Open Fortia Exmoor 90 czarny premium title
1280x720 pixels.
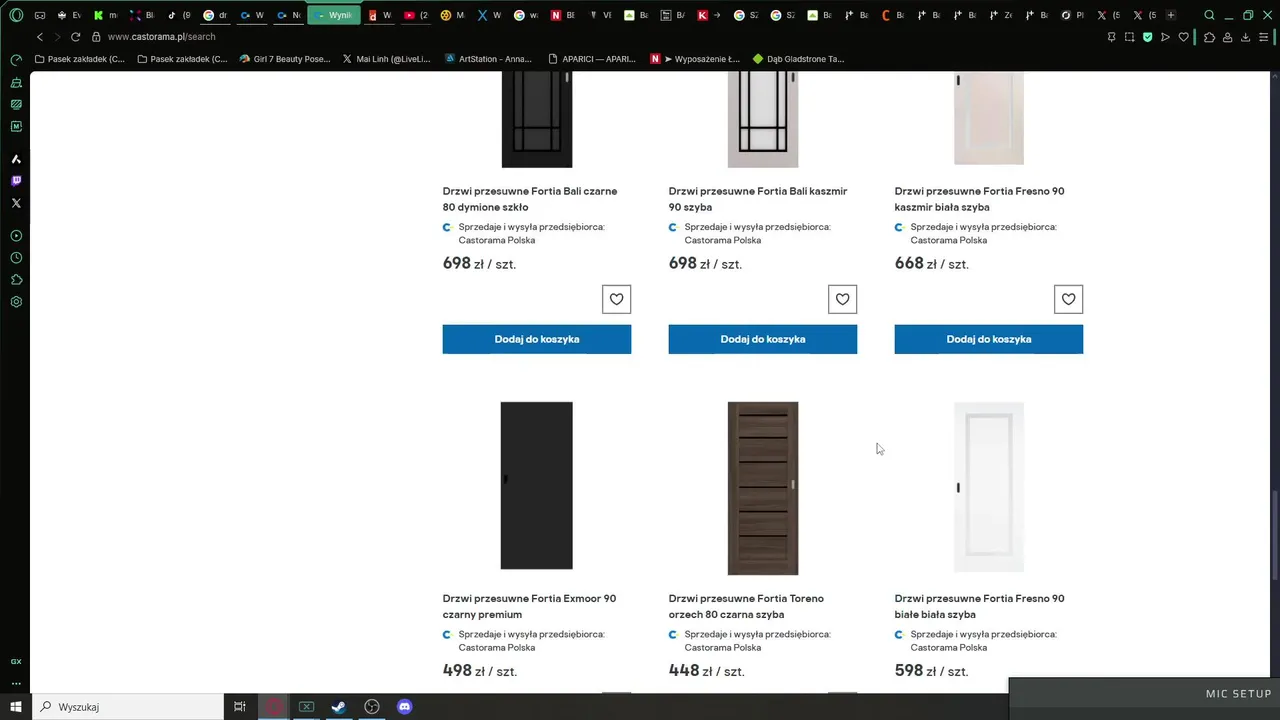[x=529, y=606]
